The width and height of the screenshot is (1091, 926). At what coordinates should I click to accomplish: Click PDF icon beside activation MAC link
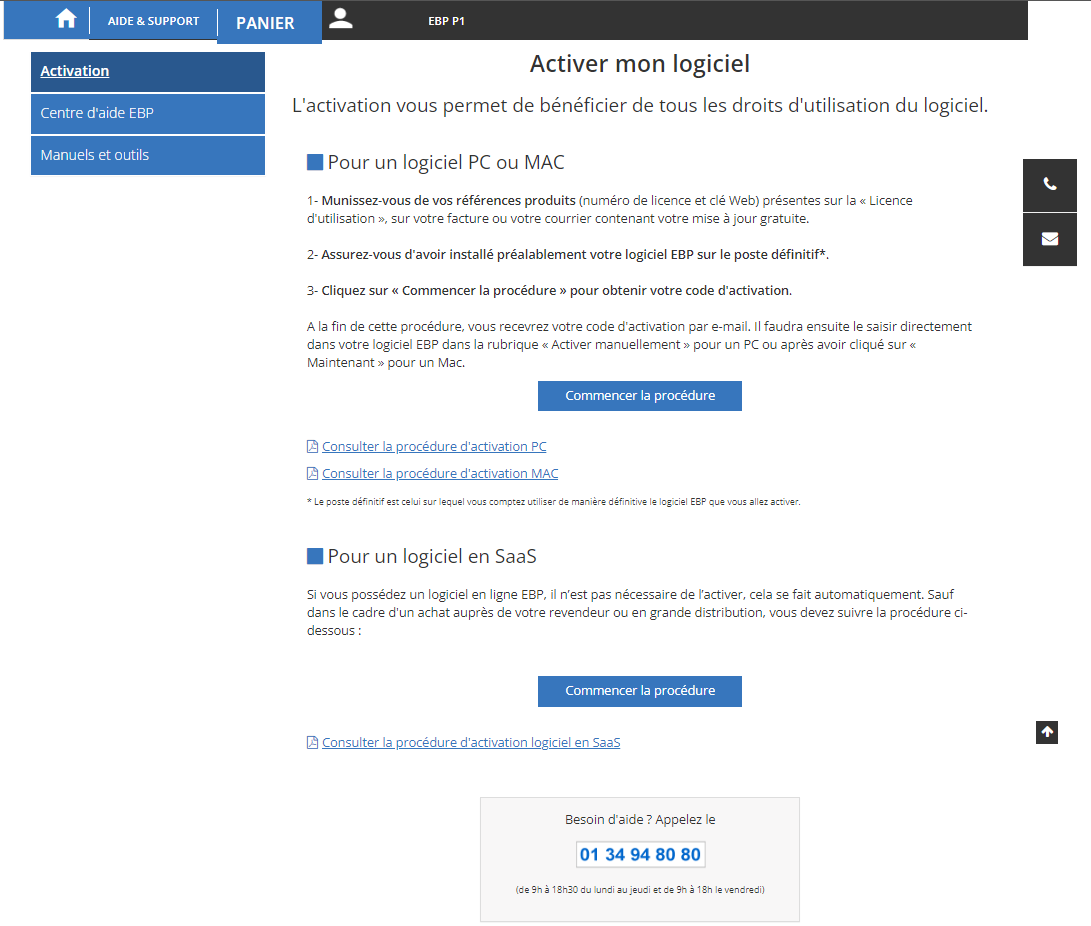312,474
